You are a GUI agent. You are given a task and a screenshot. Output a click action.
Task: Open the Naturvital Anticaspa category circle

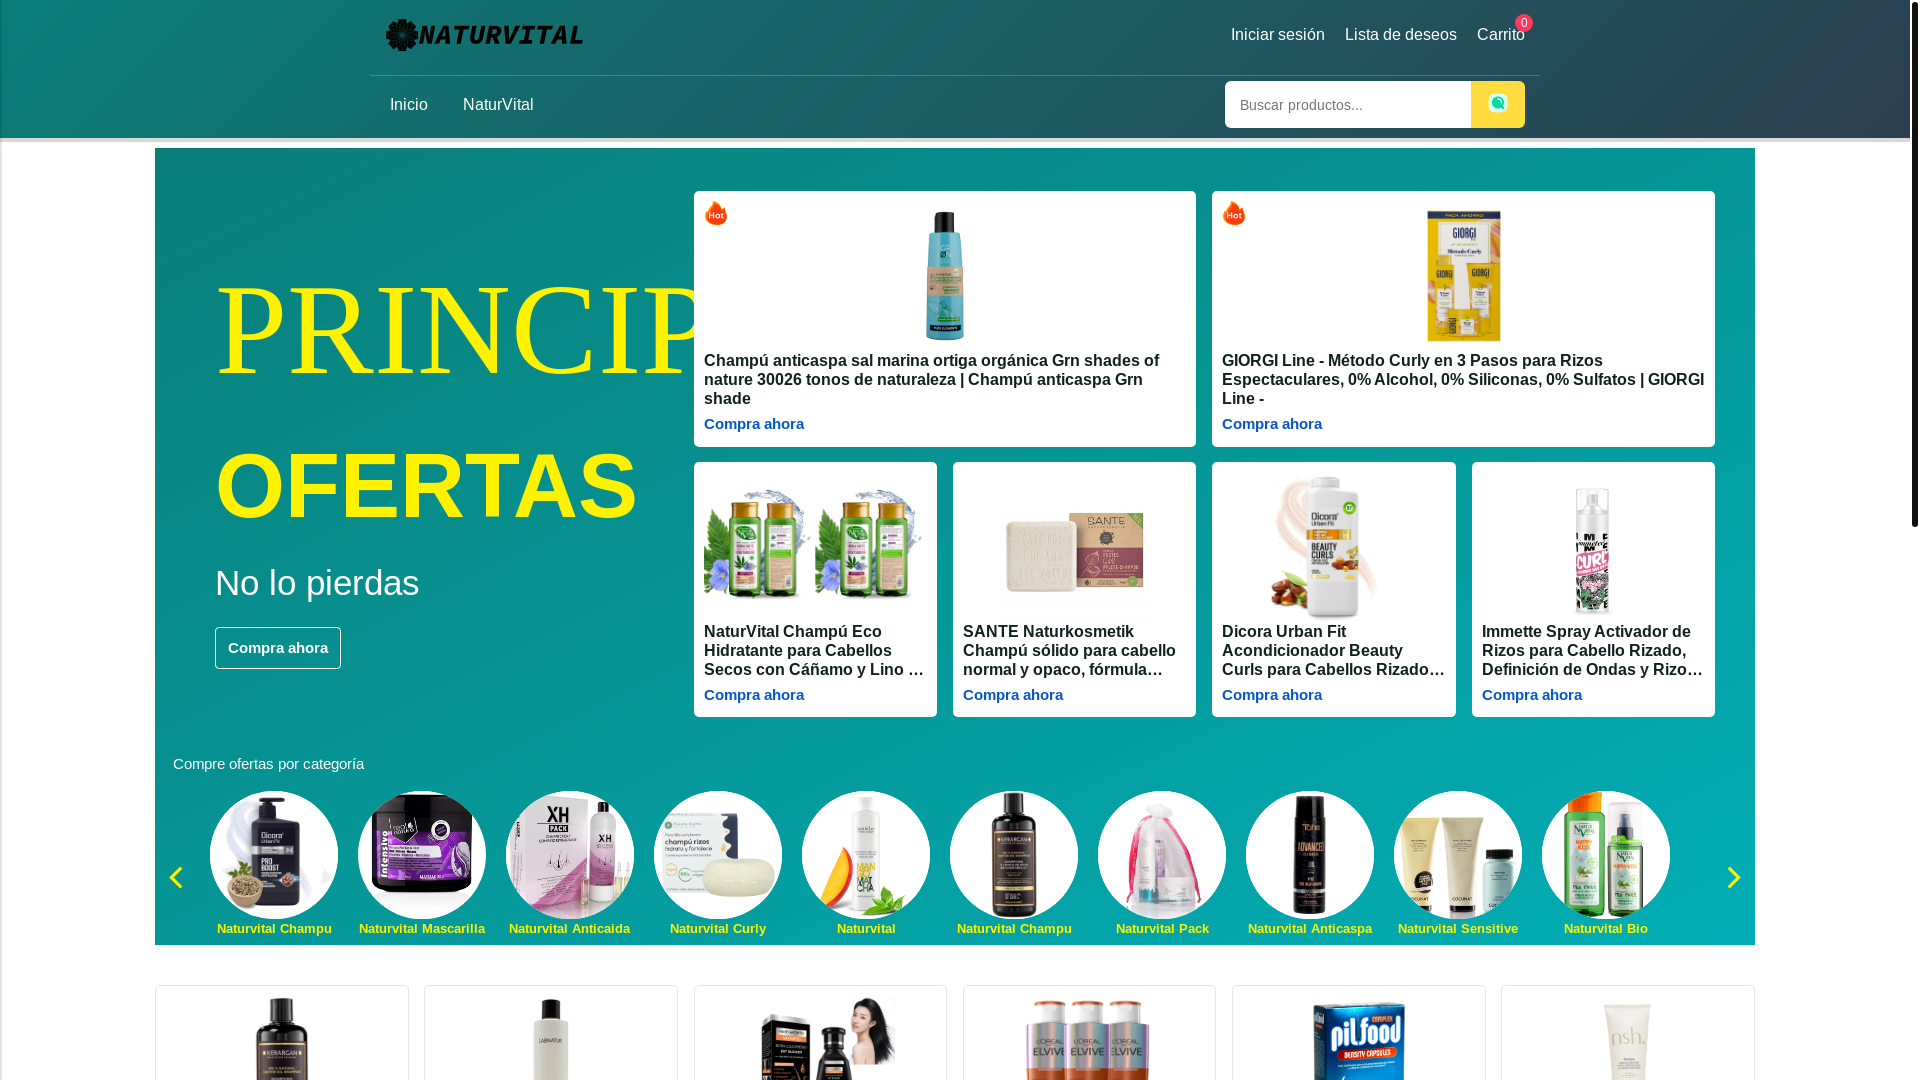(1310, 855)
